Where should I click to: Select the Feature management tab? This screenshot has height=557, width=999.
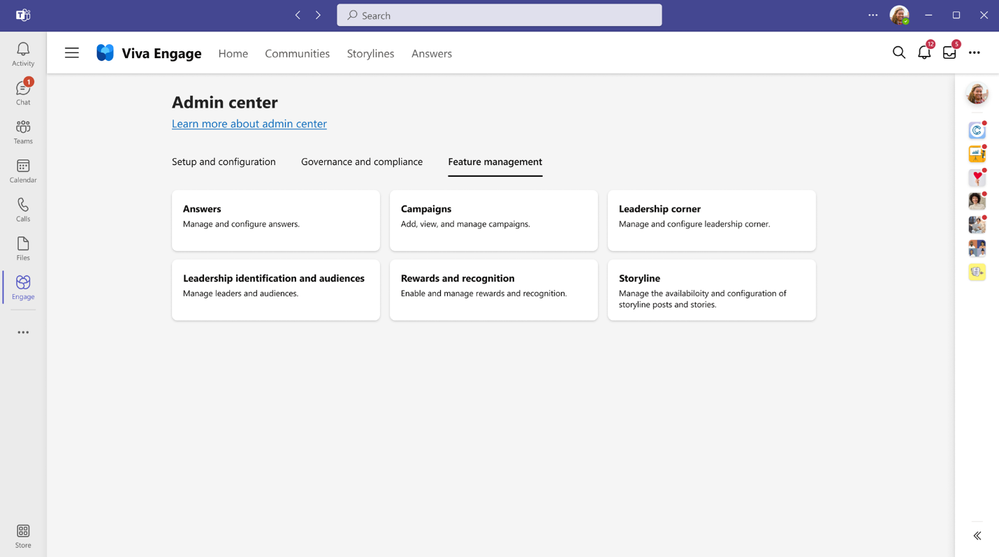coord(495,162)
